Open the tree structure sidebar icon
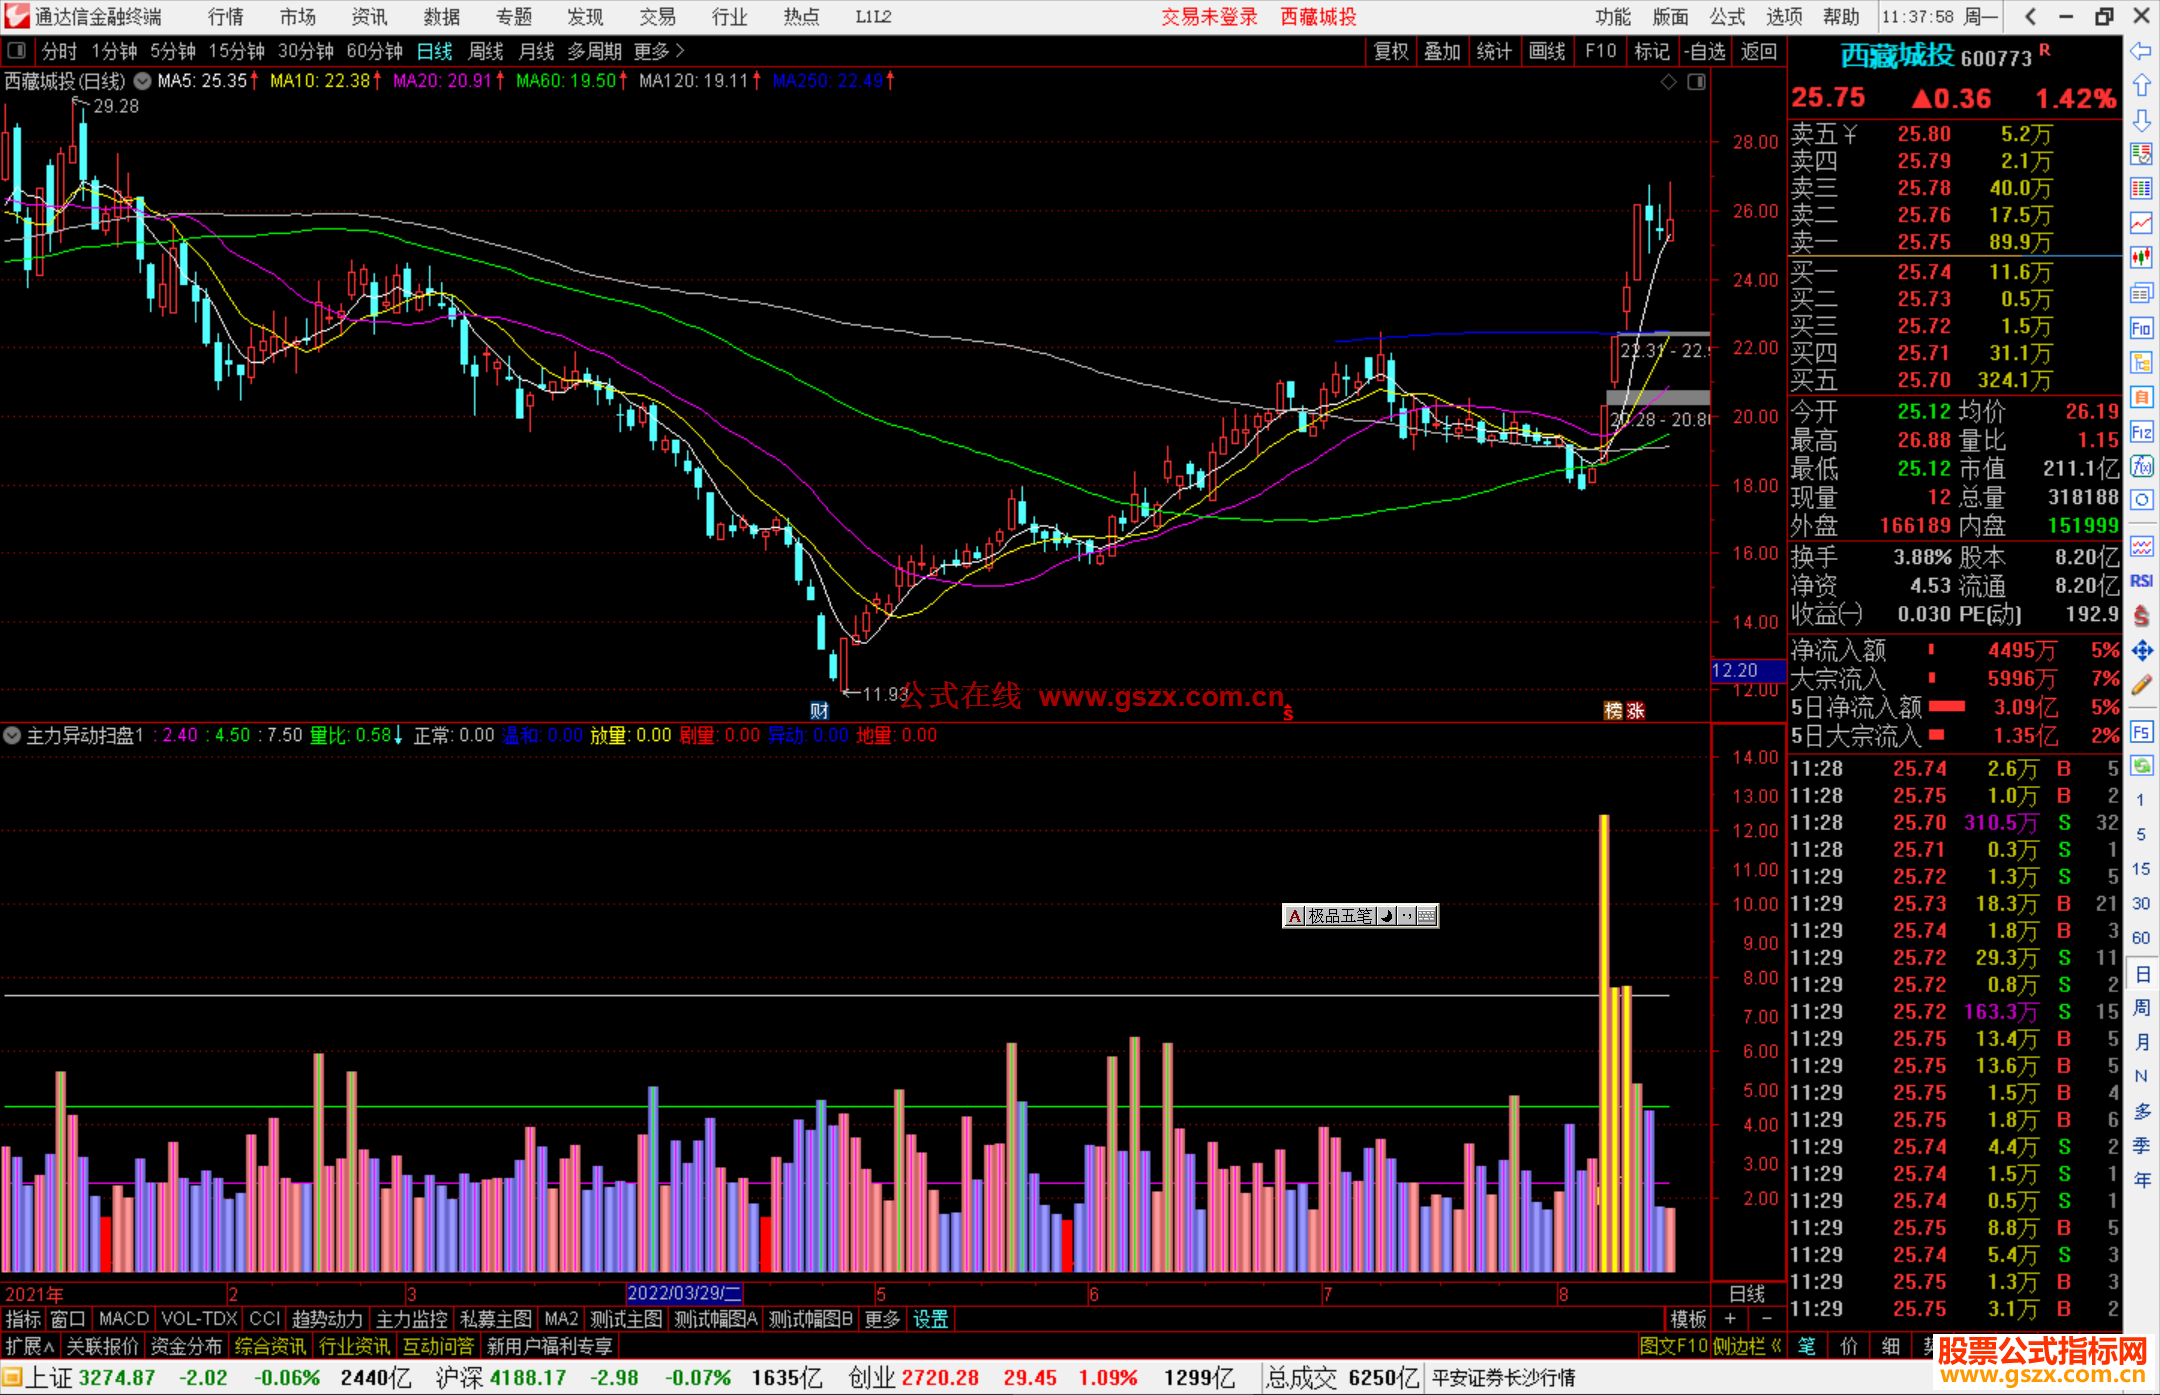Viewport: 2160px width, 1395px height. pyautogui.click(x=2141, y=362)
